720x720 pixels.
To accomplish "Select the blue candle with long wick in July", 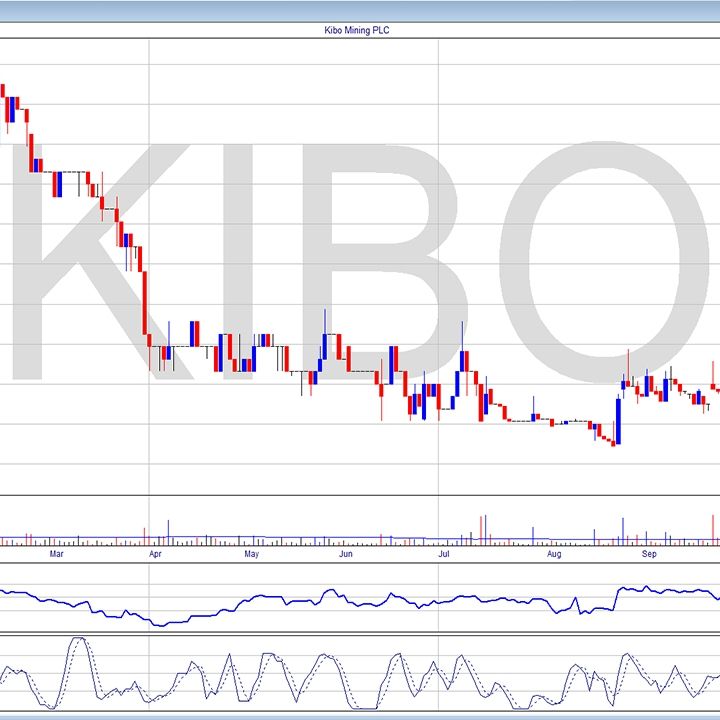I will pyautogui.click(x=461, y=360).
